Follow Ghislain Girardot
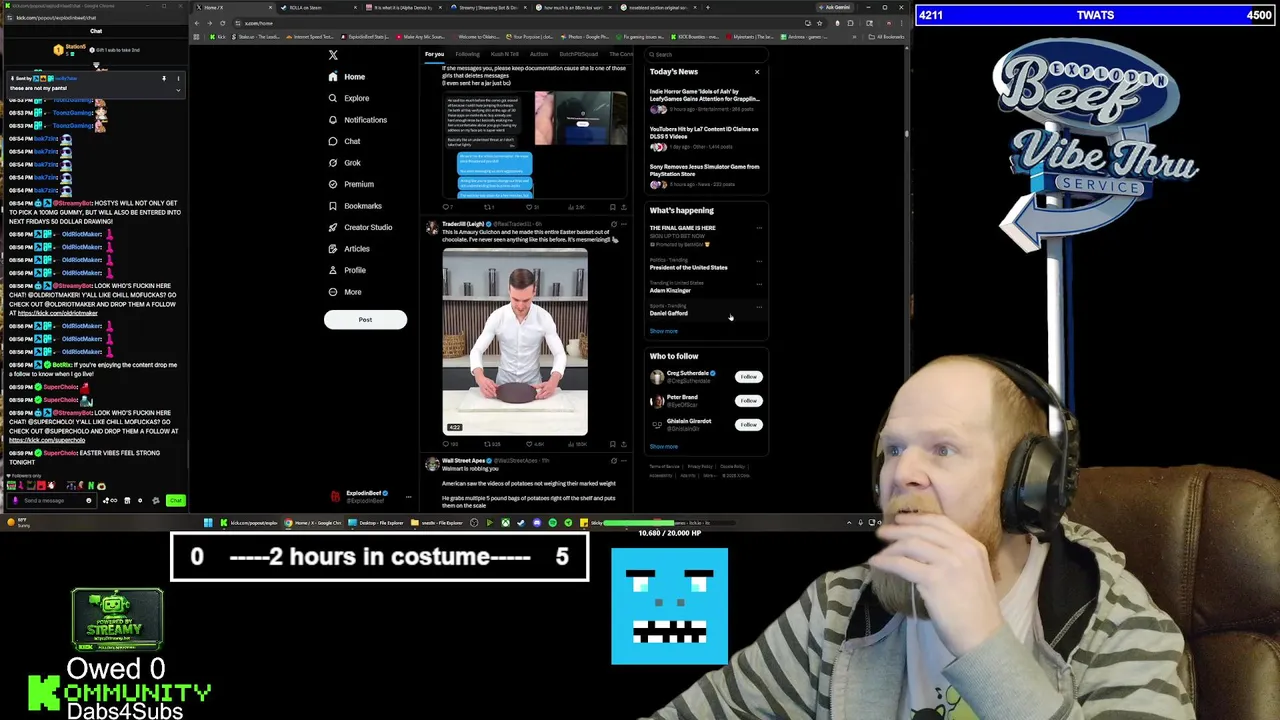The height and width of the screenshot is (720, 1280). point(748,425)
